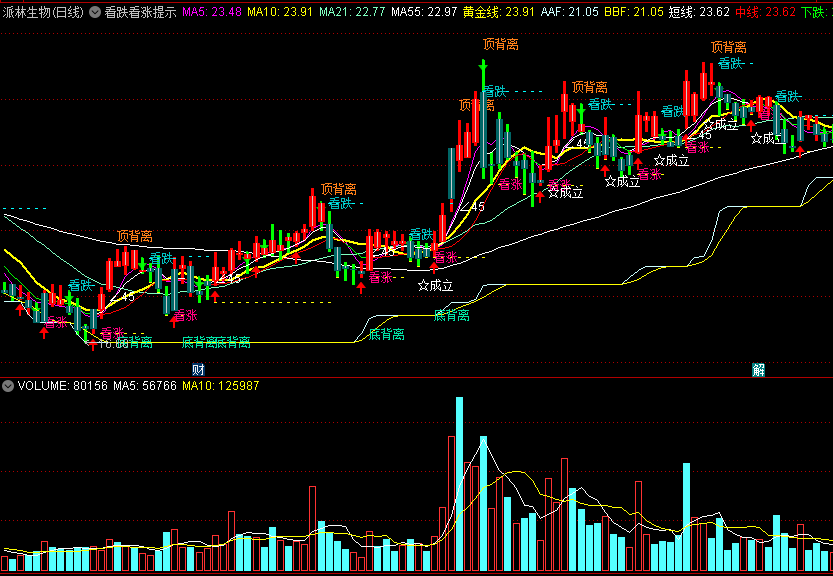The image size is (833, 576).
Task: Click the tallest cyan volume bar
Action: pyautogui.click(x=459, y=484)
